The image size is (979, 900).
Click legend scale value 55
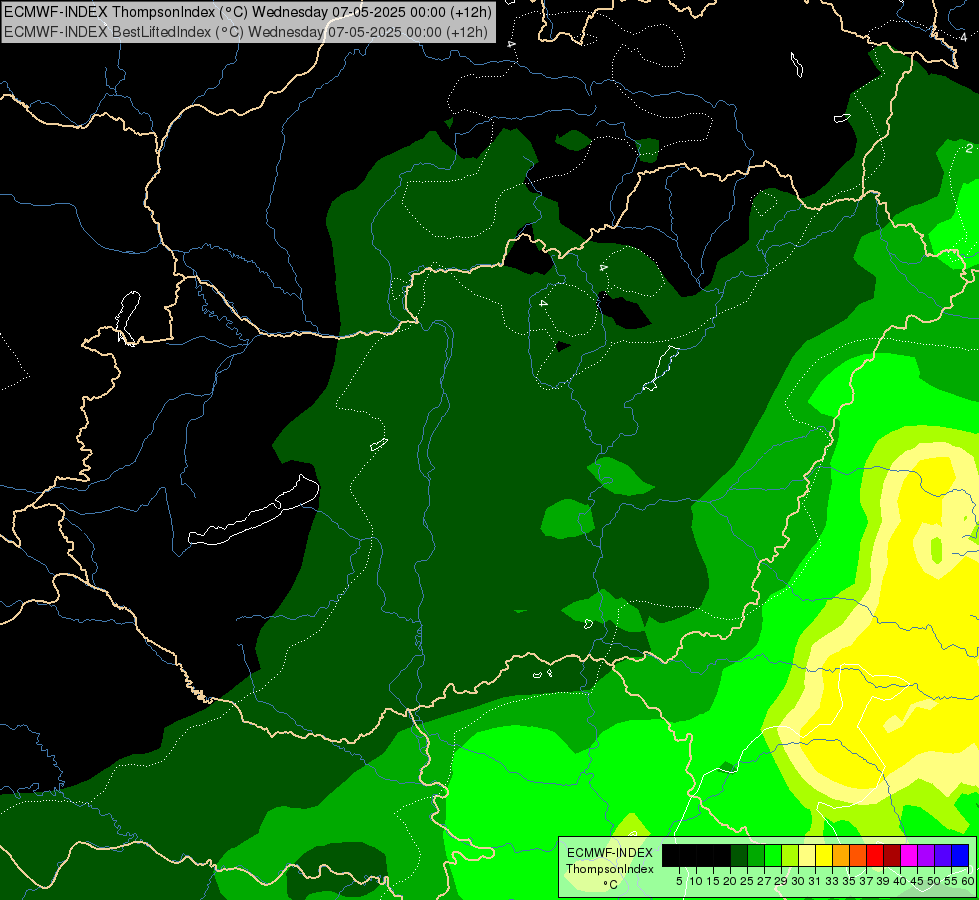(x=952, y=881)
